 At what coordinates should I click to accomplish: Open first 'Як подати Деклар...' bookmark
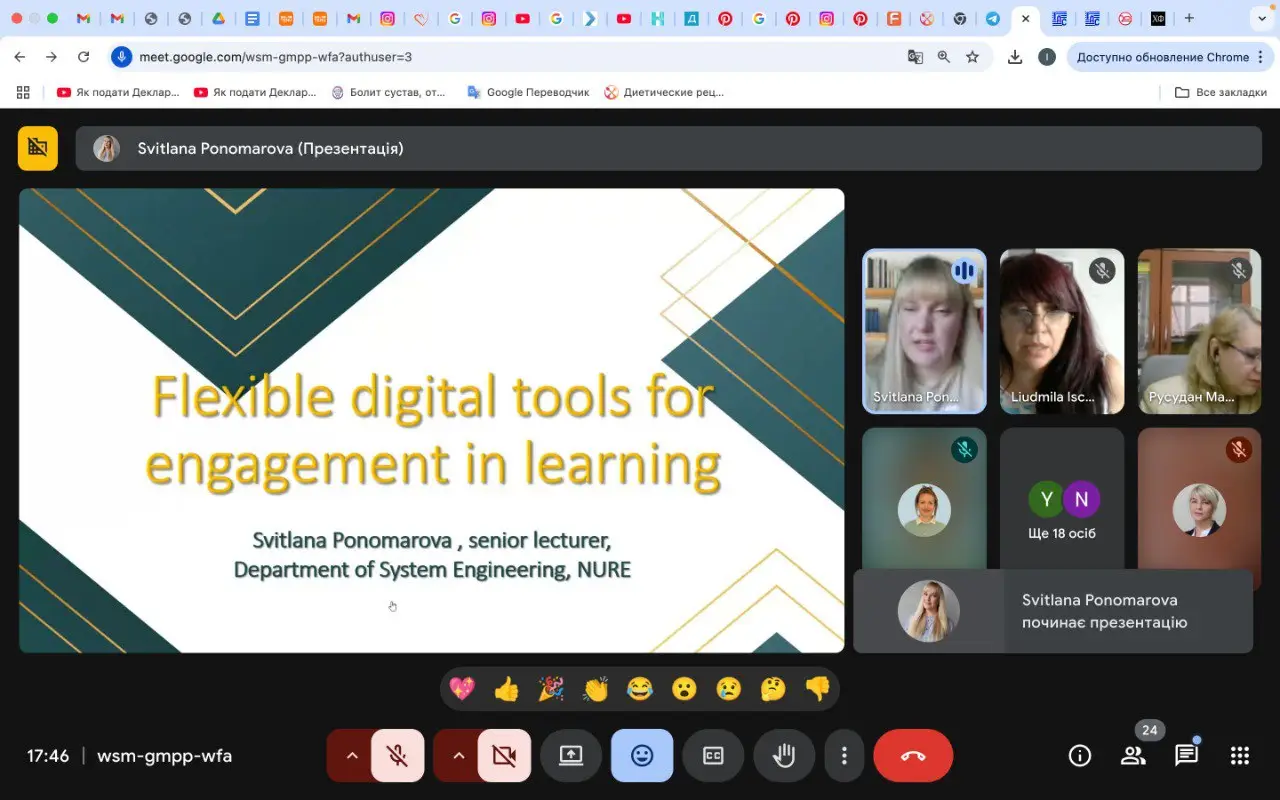pos(118,92)
